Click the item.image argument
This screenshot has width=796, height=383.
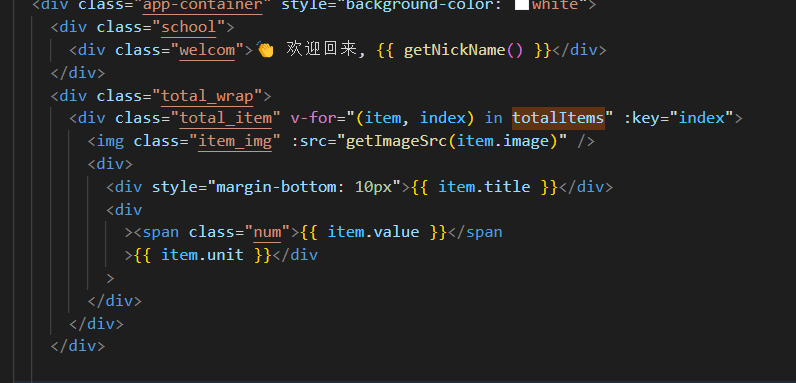[x=503, y=141]
